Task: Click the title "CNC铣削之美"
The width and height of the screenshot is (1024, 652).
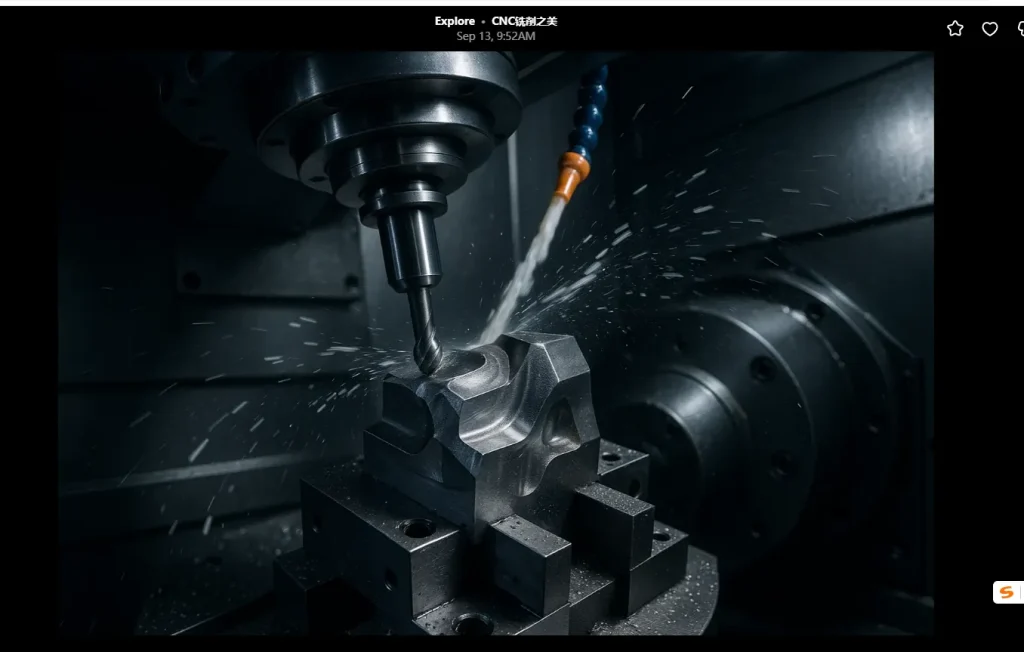Action: [524, 21]
